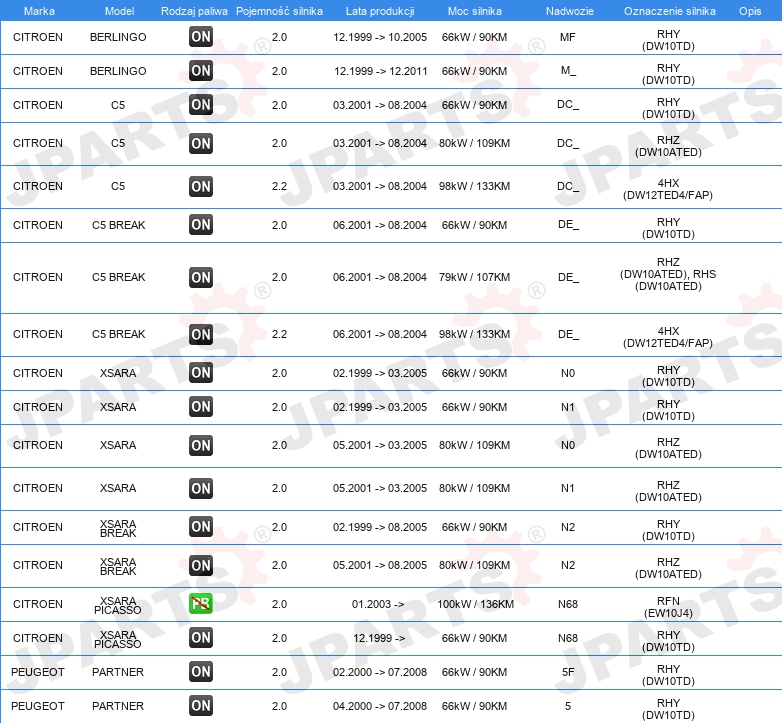Click ON fuel icon for C5 2.2 98kW

[201, 186]
